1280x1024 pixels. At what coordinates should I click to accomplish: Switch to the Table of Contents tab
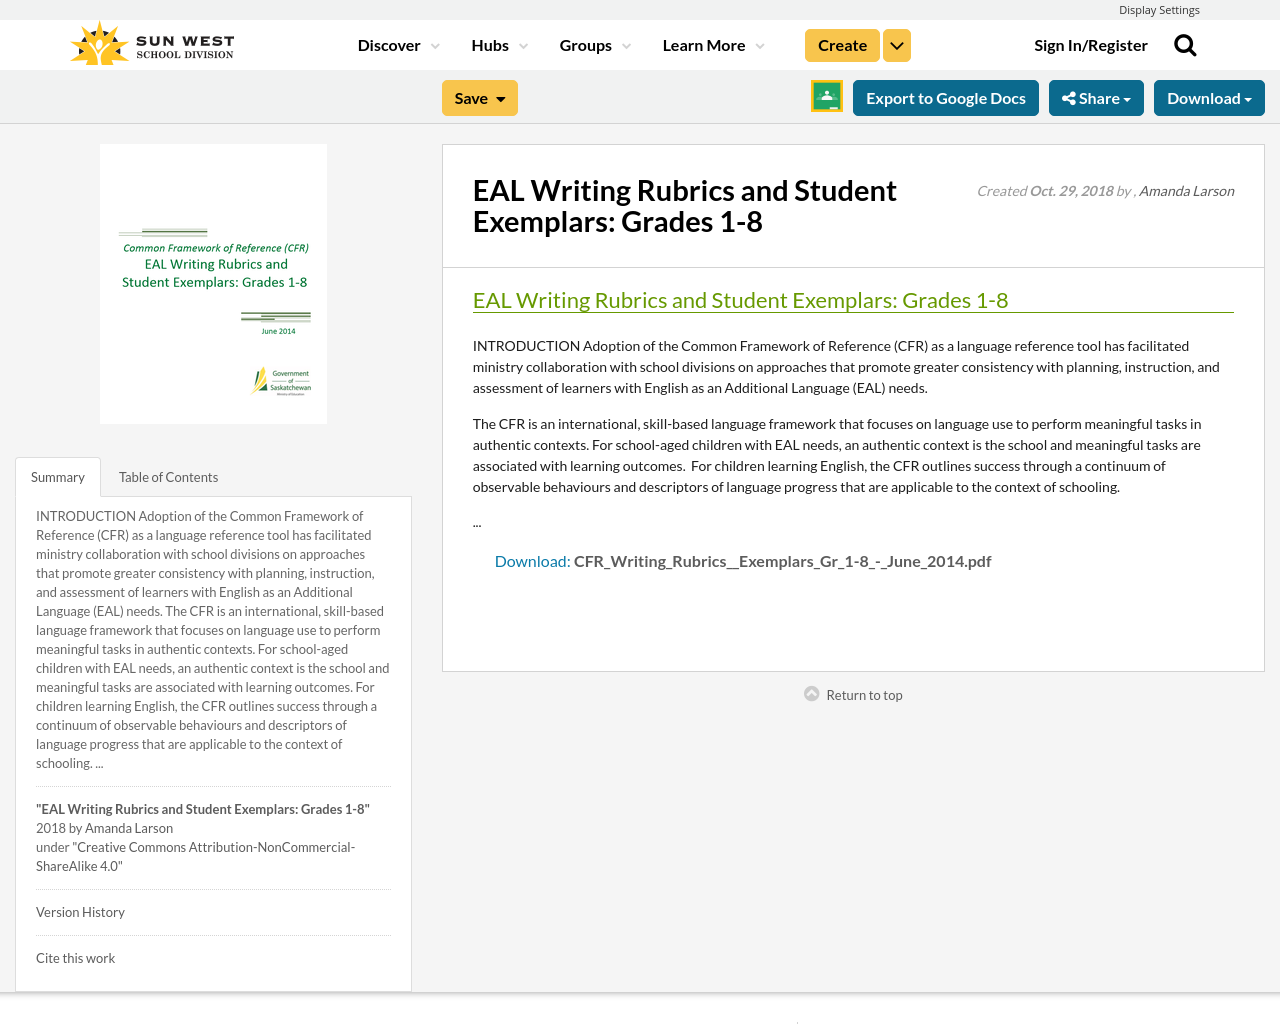click(167, 476)
